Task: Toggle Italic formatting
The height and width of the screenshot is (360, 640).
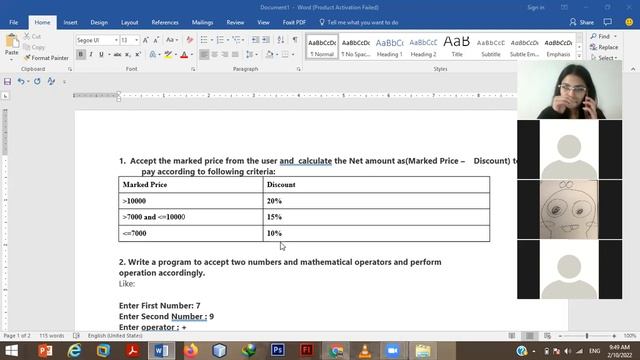Action: coord(91,54)
